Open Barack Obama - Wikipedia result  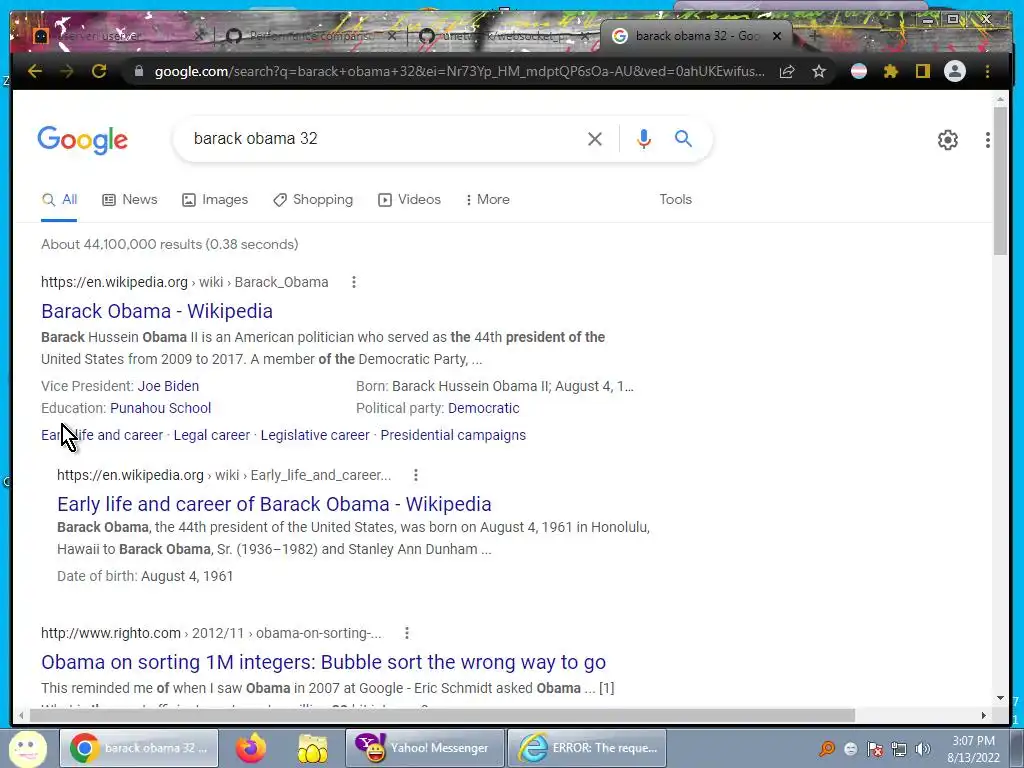click(x=157, y=312)
